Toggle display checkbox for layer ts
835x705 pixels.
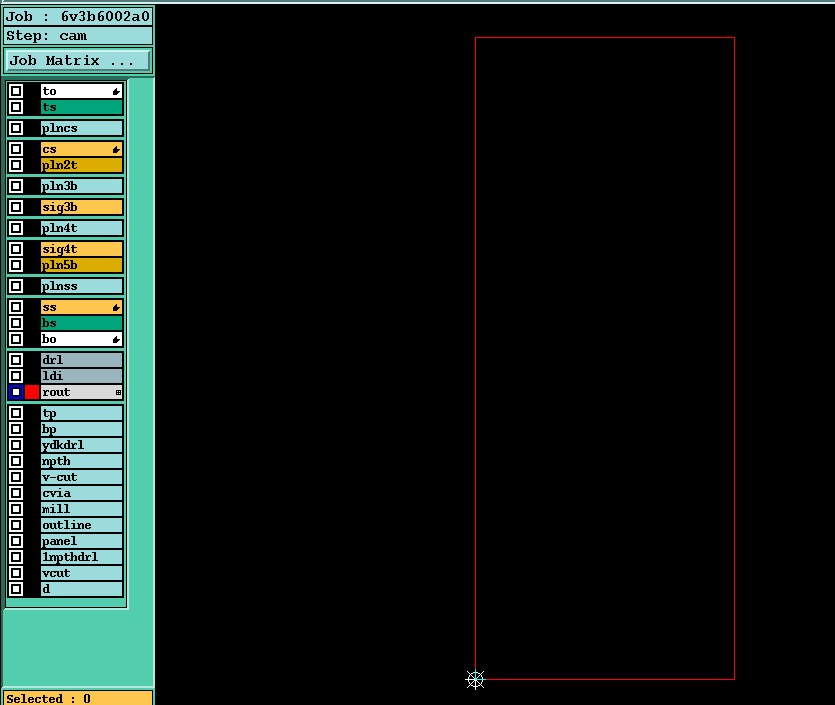click(x=16, y=107)
